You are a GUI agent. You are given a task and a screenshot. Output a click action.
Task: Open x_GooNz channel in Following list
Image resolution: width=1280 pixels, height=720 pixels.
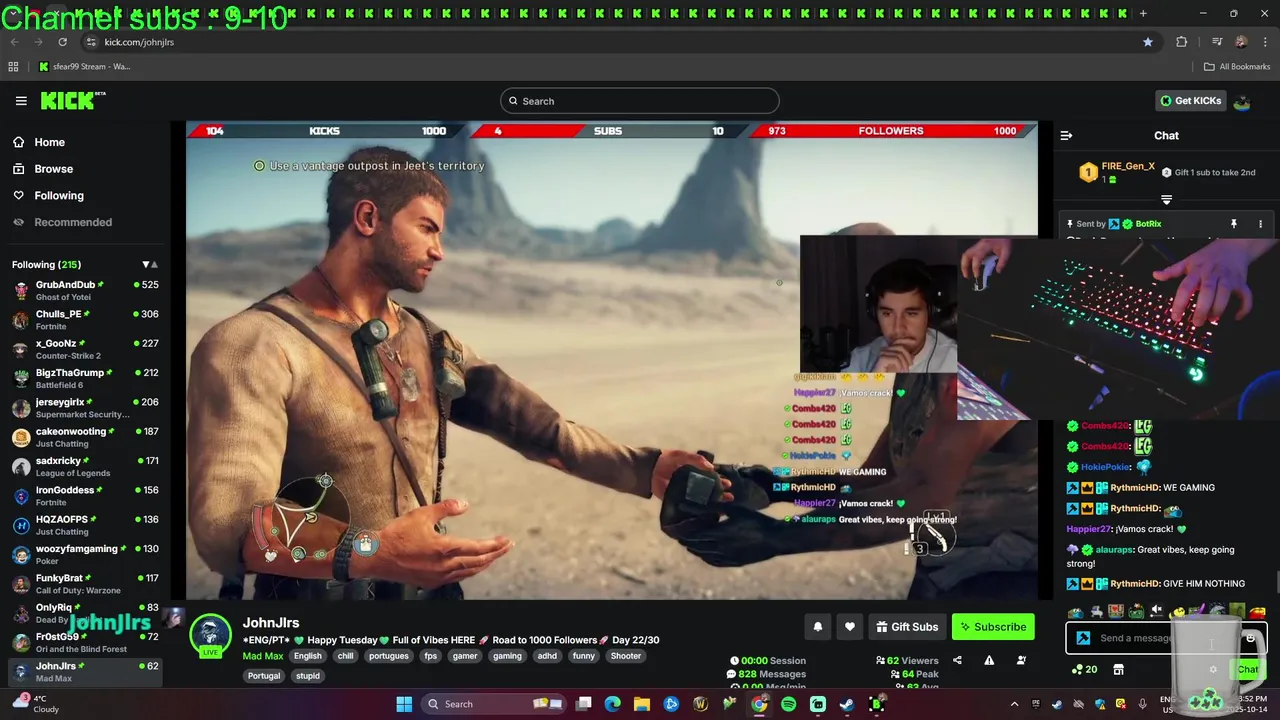85,349
